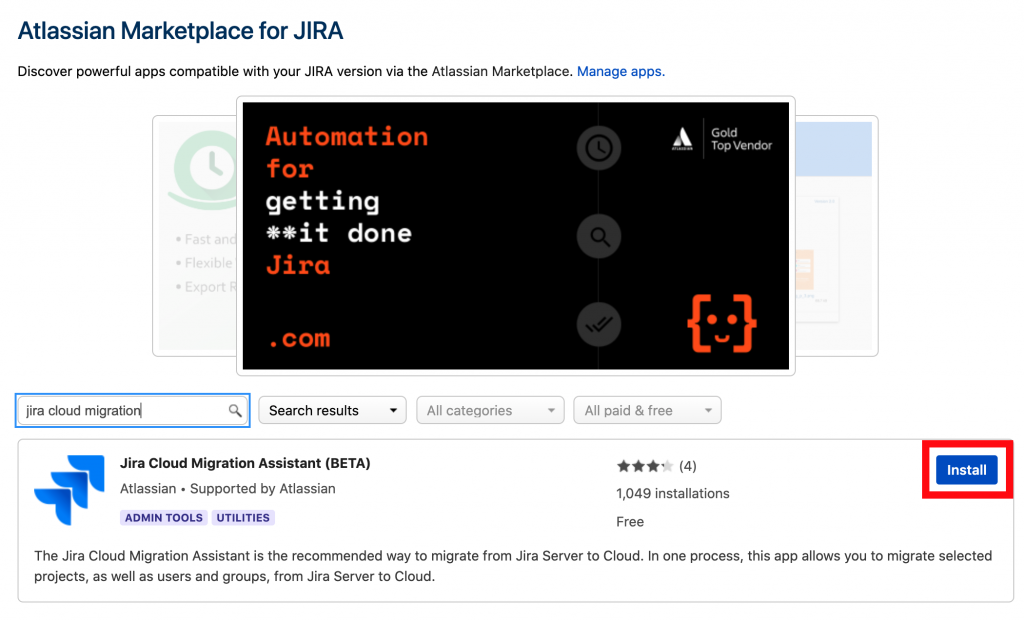The height and width of the screenshot is (621, 1024).
Task: Open the Search results dropdown
Action: tap(332, 410)
